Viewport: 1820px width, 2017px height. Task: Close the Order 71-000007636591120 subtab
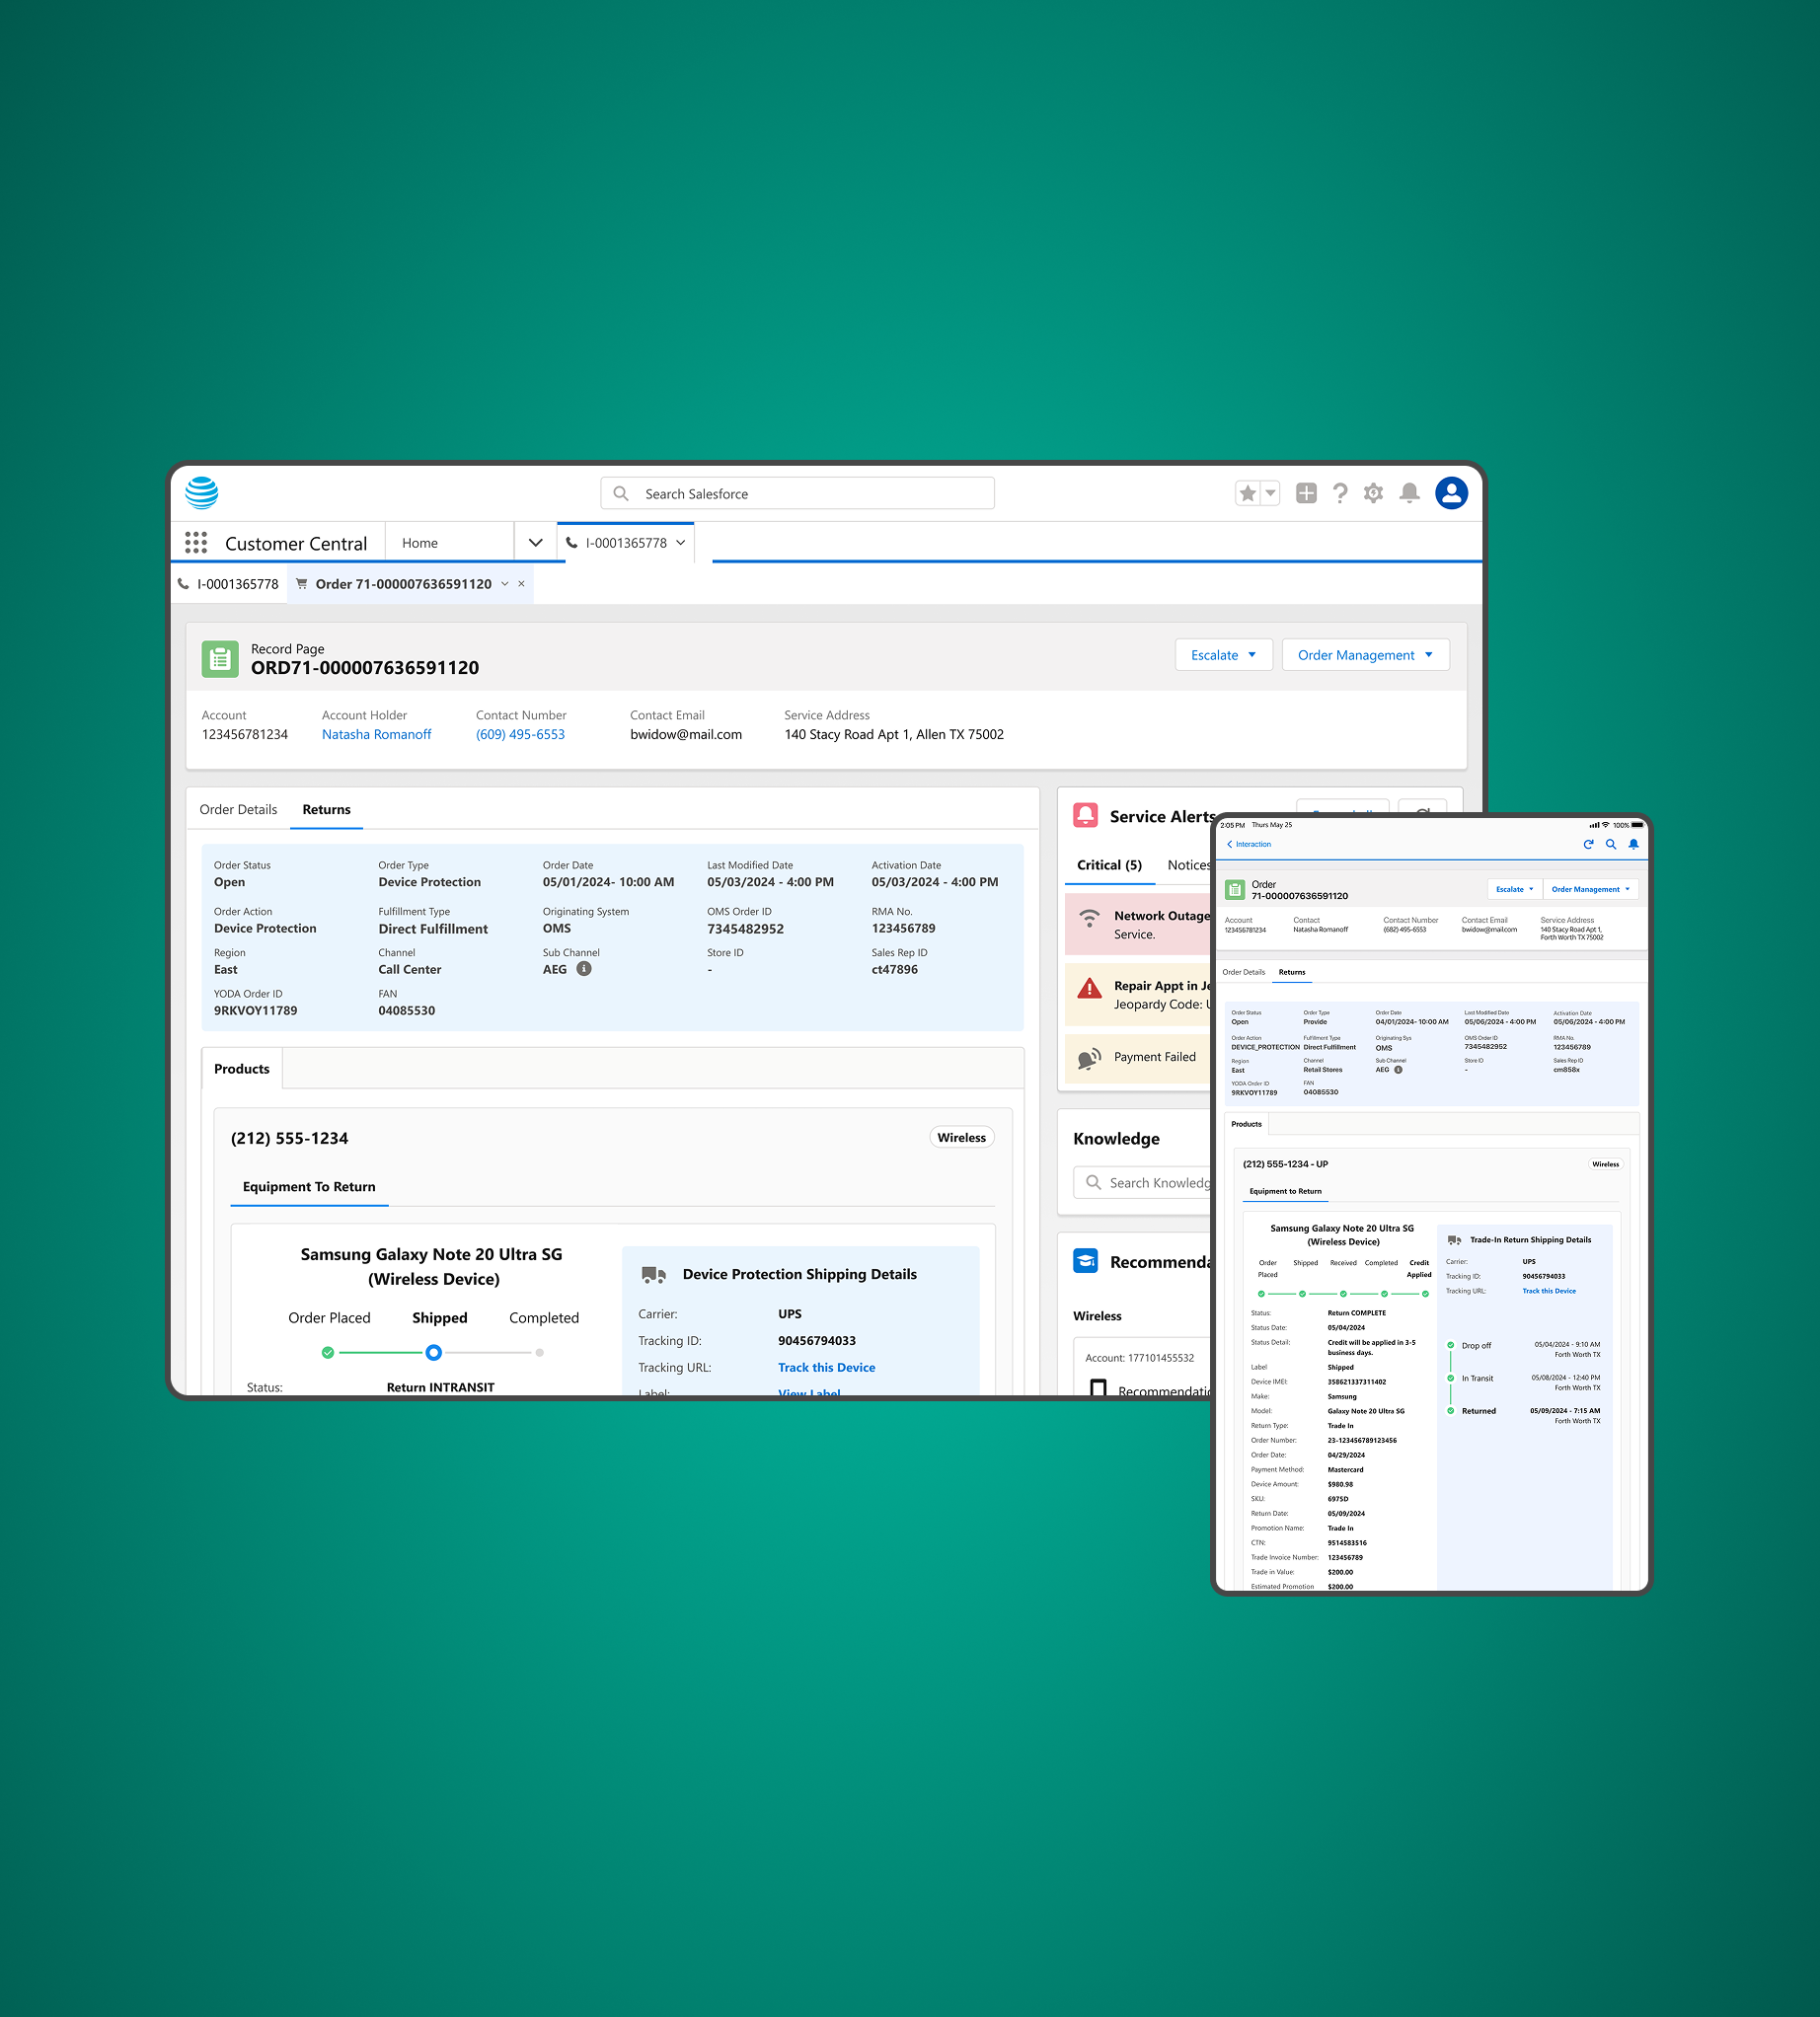click(521, 584)
